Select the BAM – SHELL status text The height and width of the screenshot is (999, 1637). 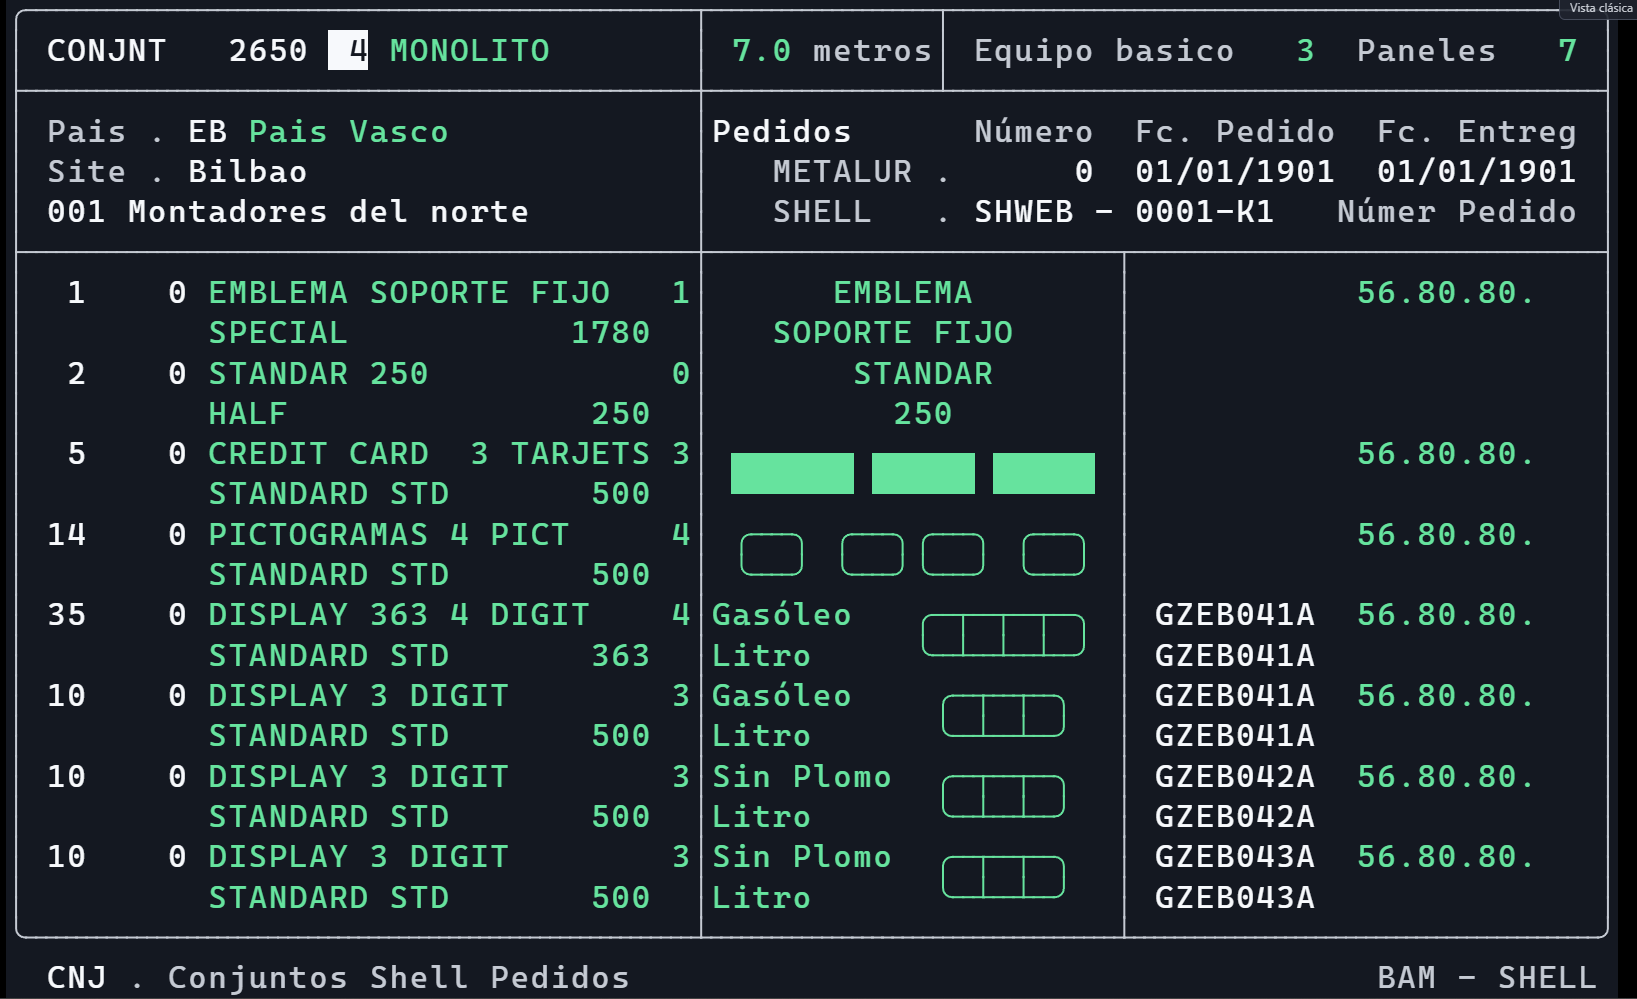(1487, 977)
